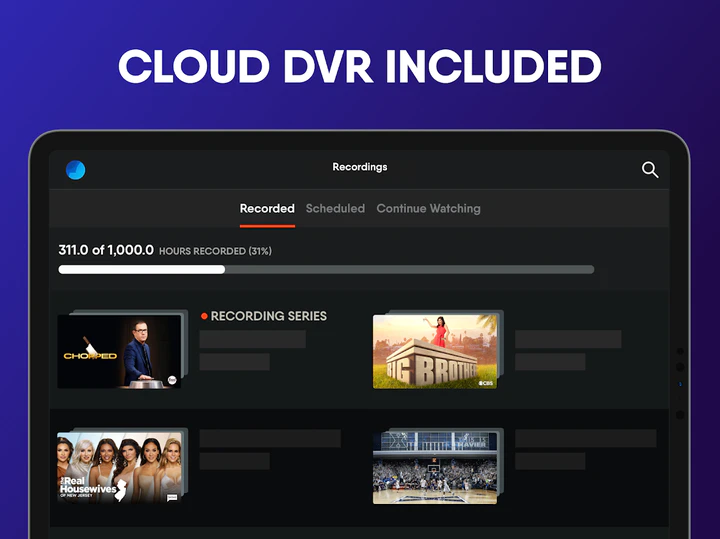This screenshot has height=539, width=720.
Task: Click the DVR storage usage bar
Action: [x=326, y=269]
